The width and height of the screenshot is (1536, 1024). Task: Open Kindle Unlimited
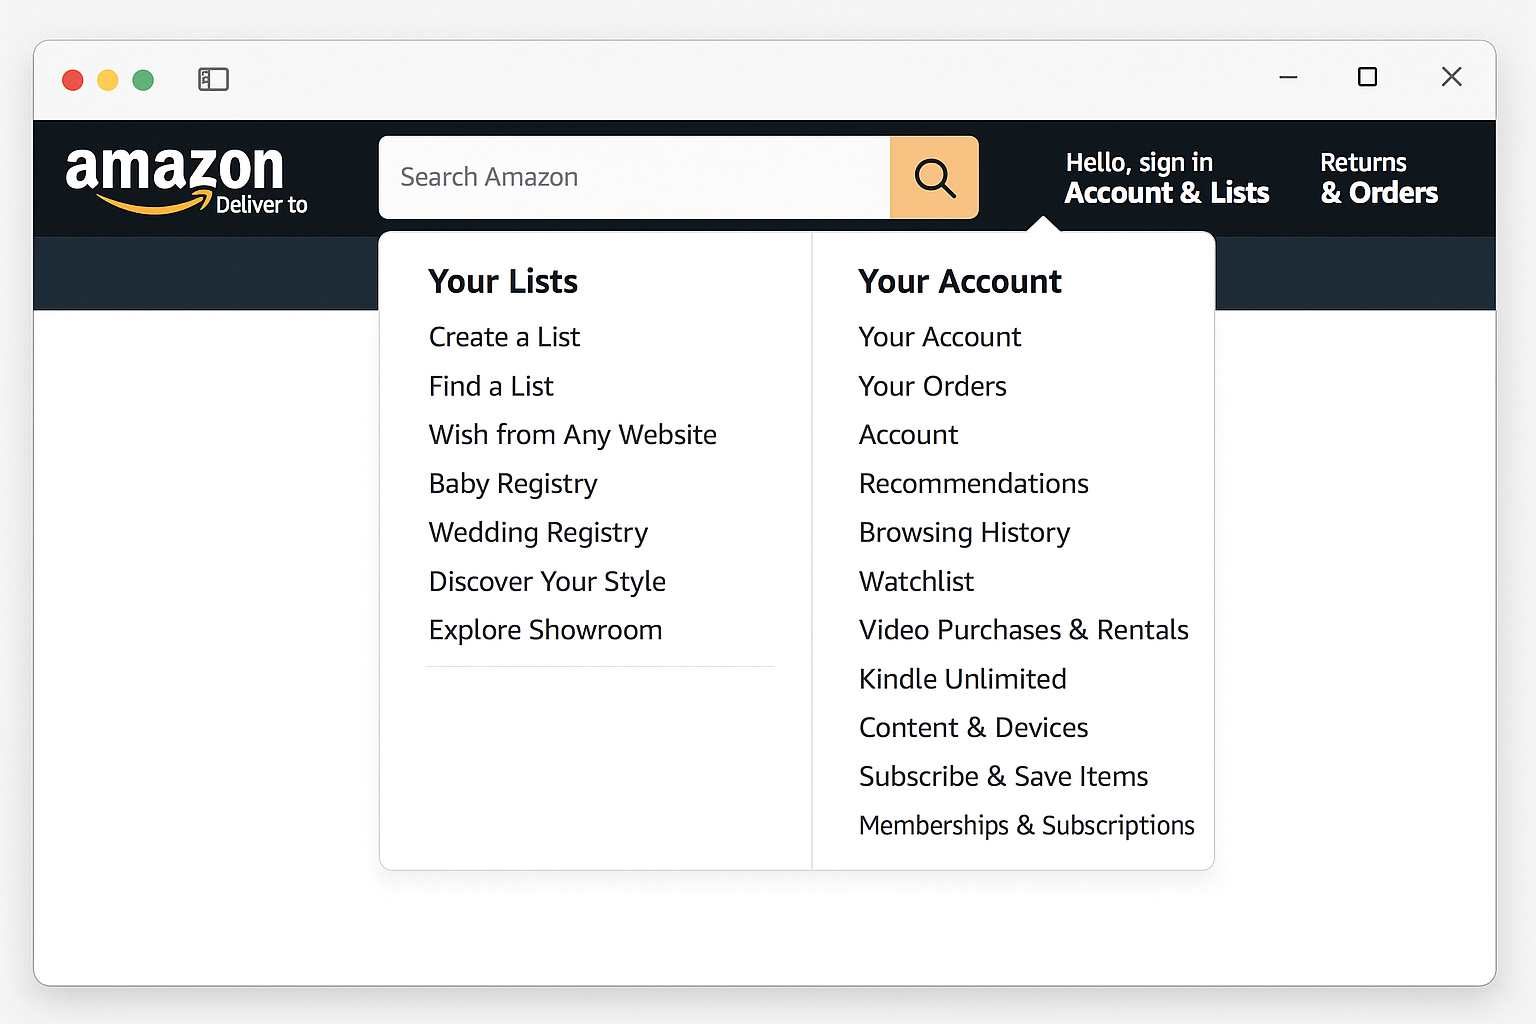(x=961, y=679)
